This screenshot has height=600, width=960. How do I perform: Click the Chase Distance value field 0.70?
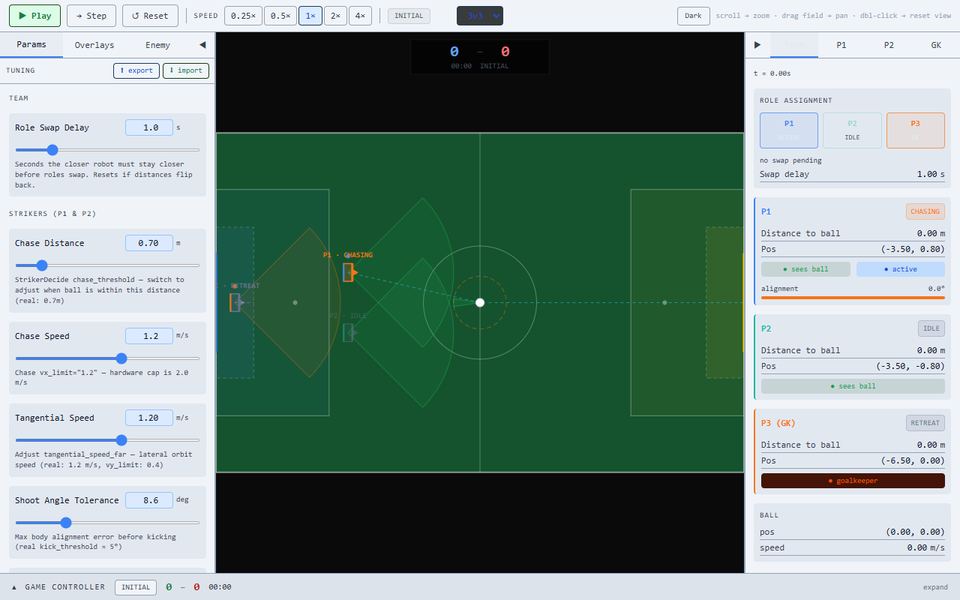[x=149, y=243]
